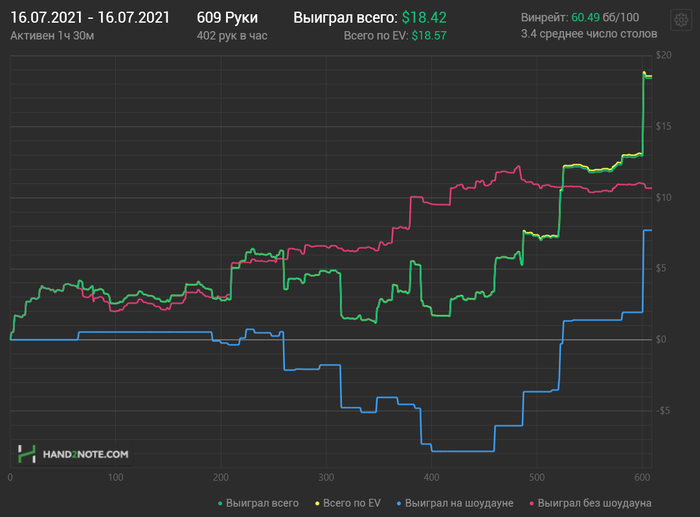Open the graph settings gear icon
Viewport: 700px width, 517px height.
[681, 20]
